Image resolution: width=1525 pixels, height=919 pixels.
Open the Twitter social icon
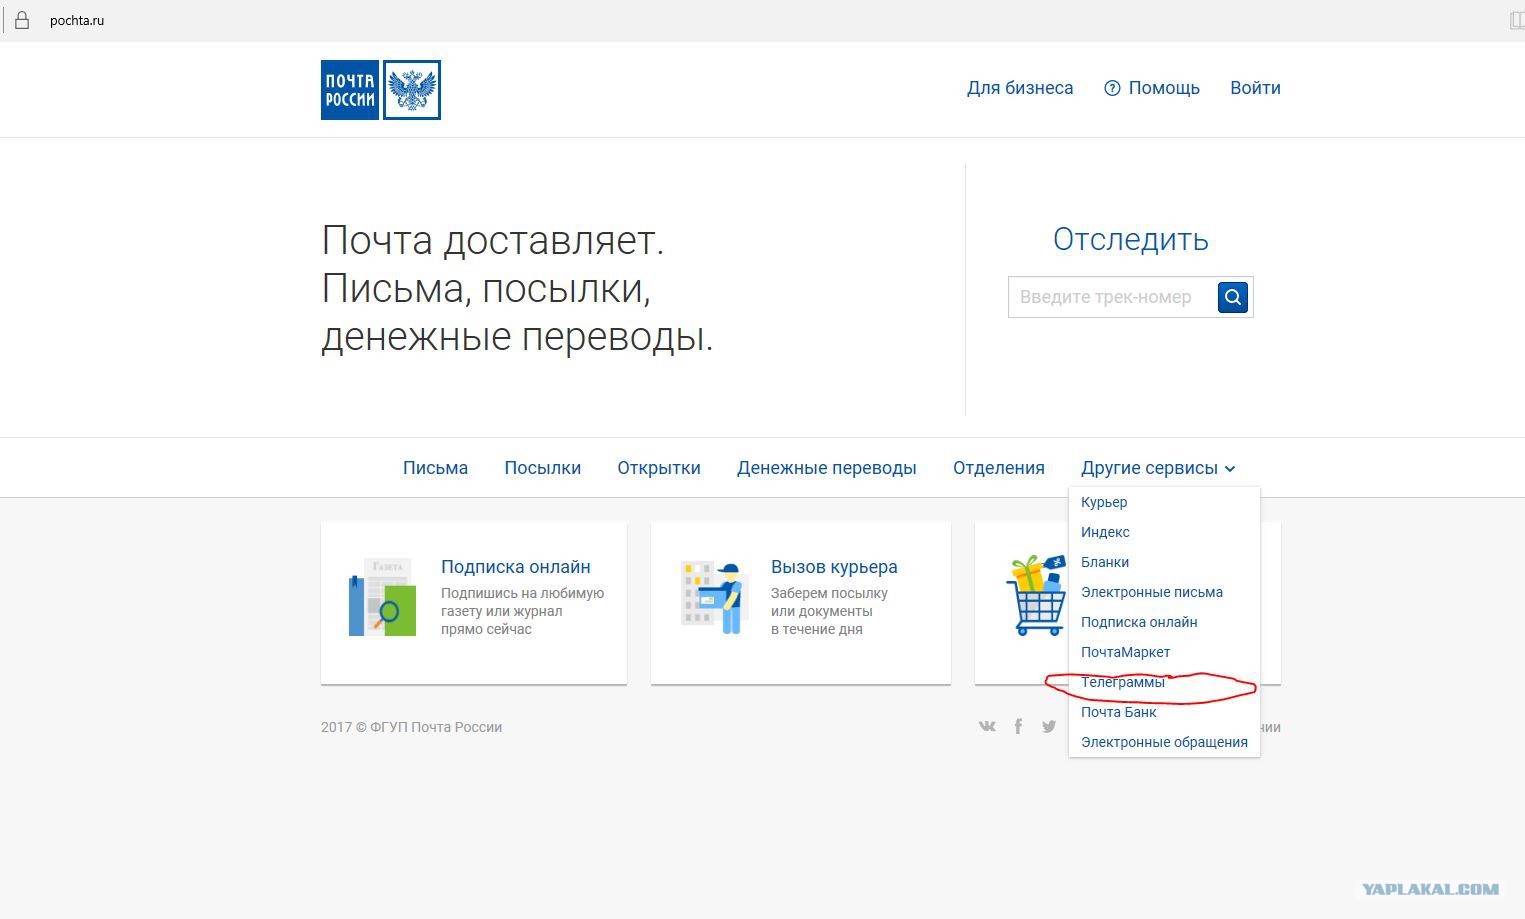[1049, 727]
